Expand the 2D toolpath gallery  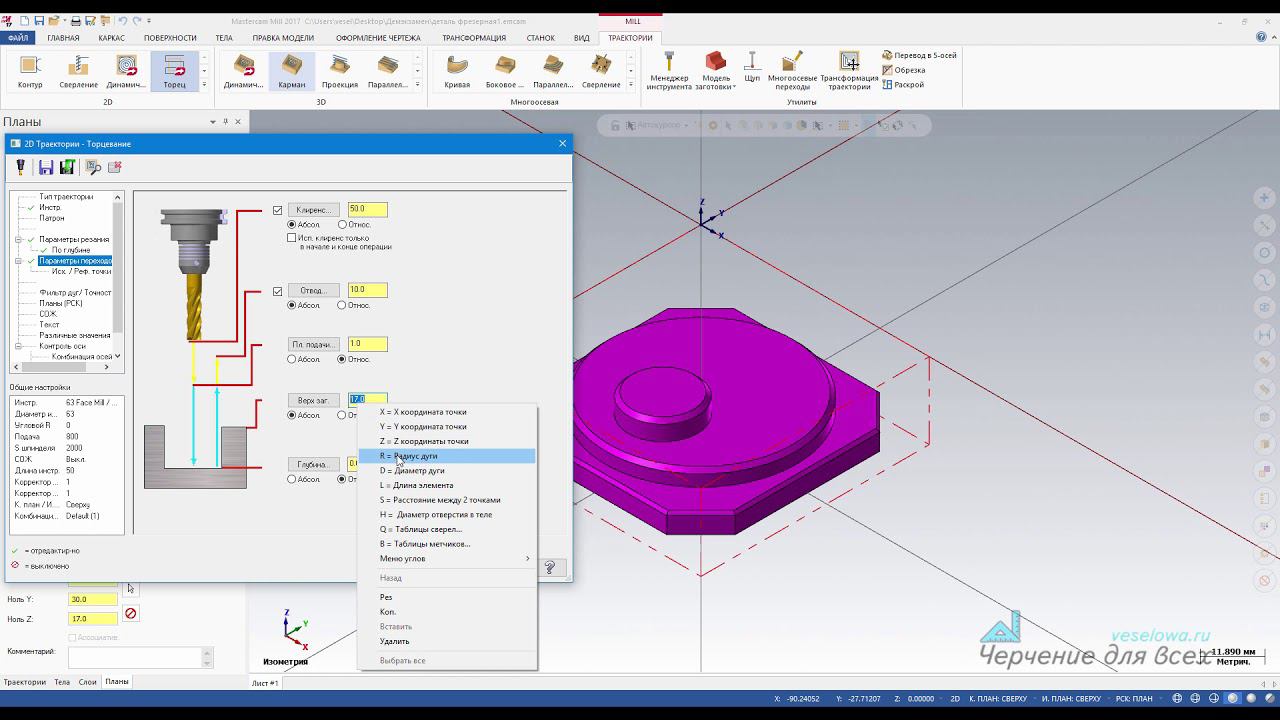click(204, 85)
